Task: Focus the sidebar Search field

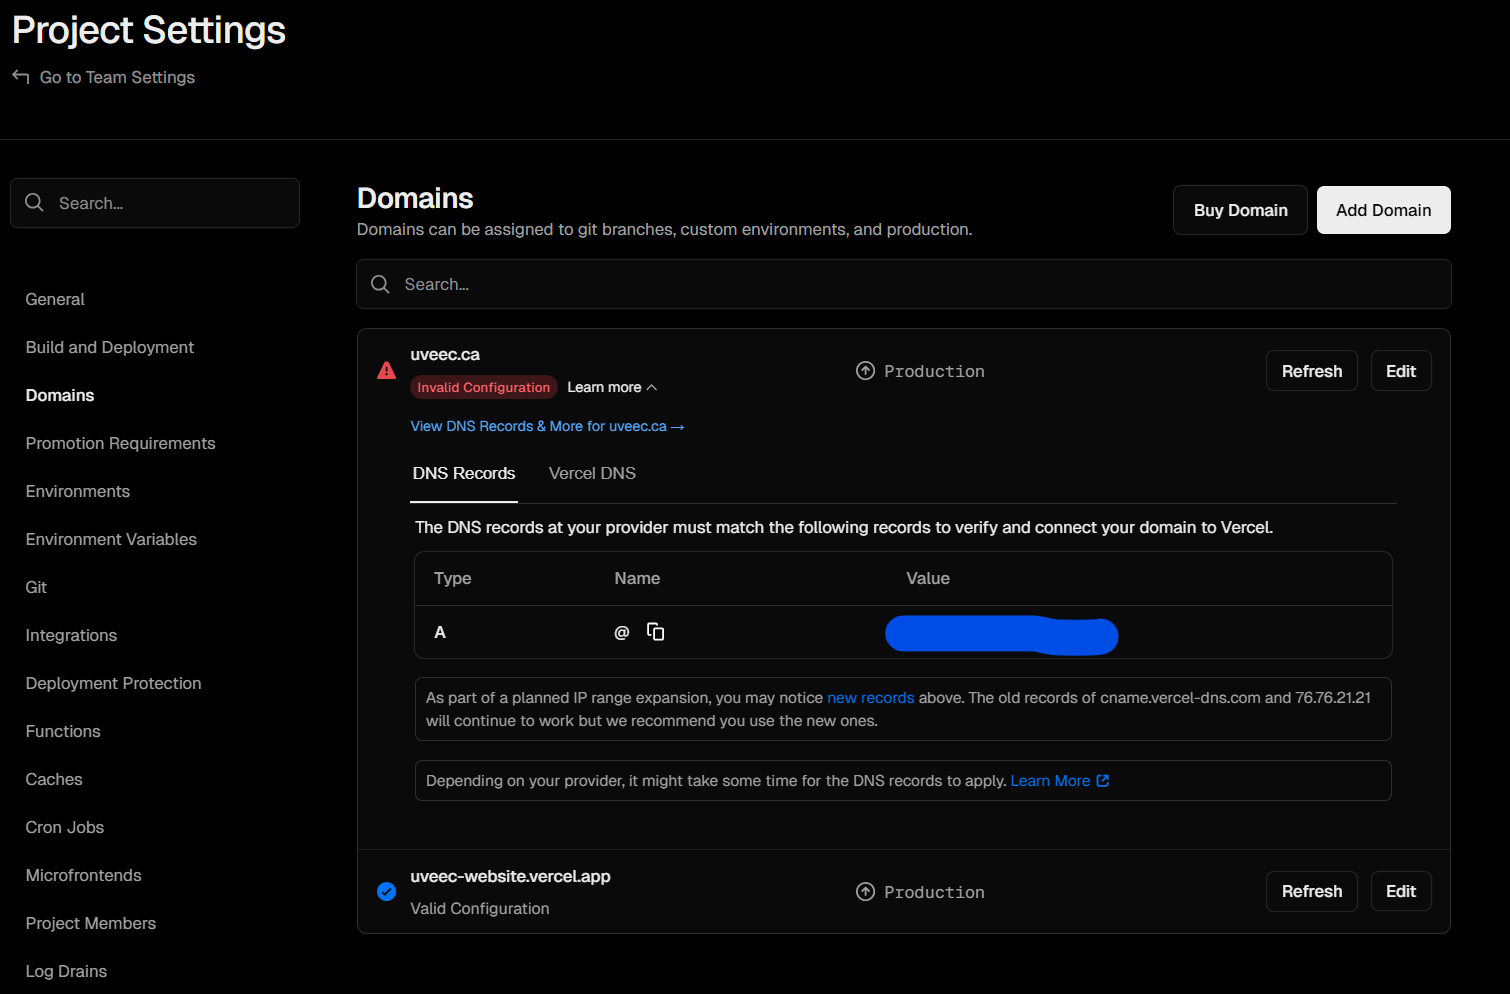Action: (155, 203)
